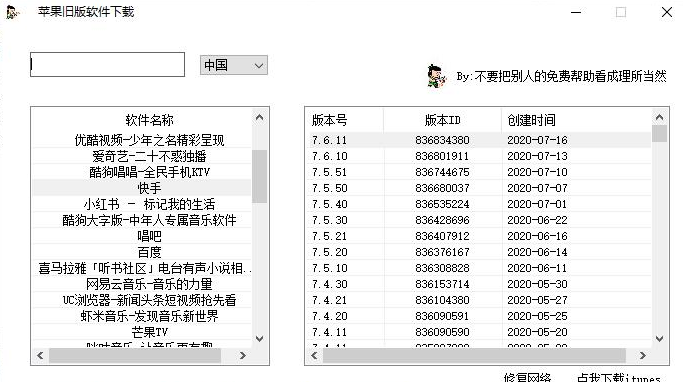This screenshot has height=382, width=683.
Task: Click the By:不要把别人的免费帮助看成理所当然 text
Action: 561,77
